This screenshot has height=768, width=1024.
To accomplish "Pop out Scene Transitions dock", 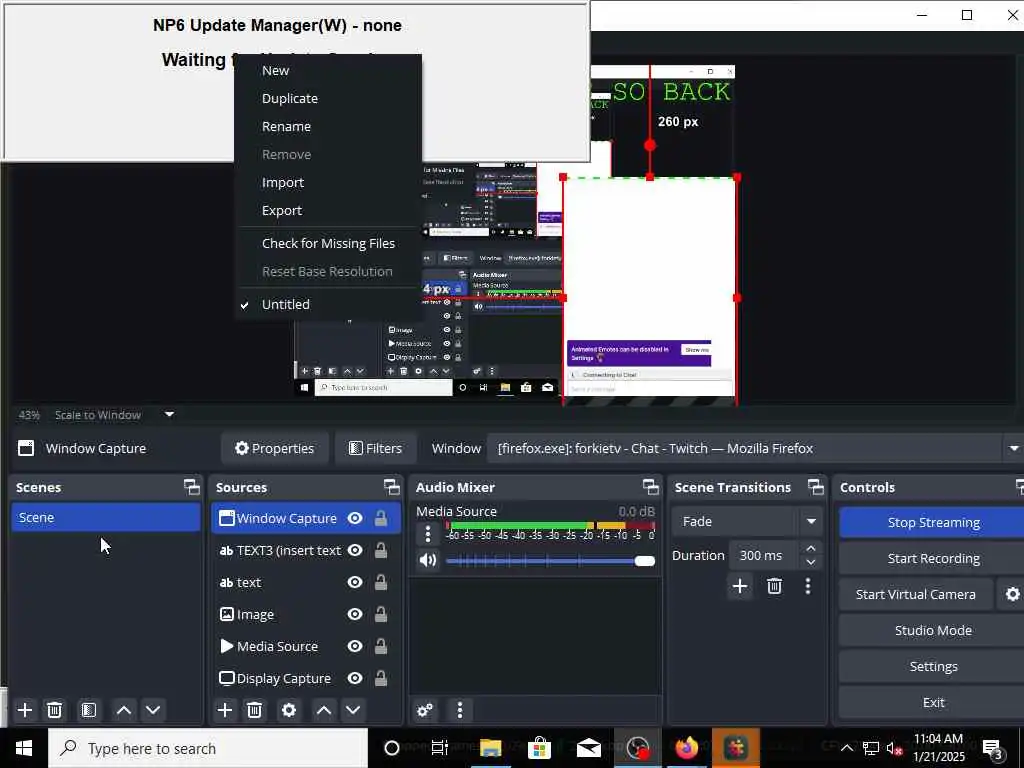I will 816,487.
